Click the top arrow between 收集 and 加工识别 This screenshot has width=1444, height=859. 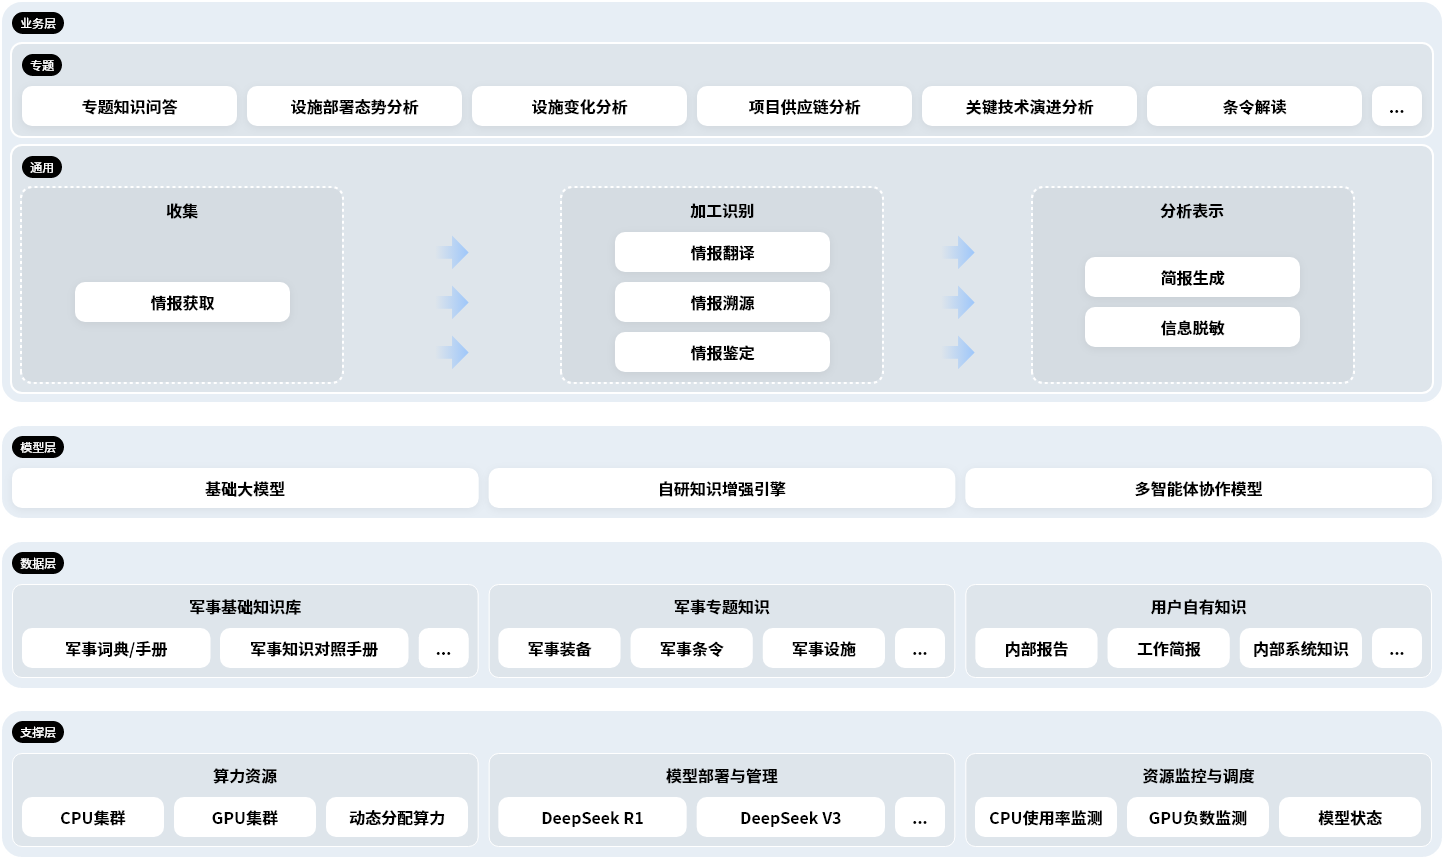455,252
